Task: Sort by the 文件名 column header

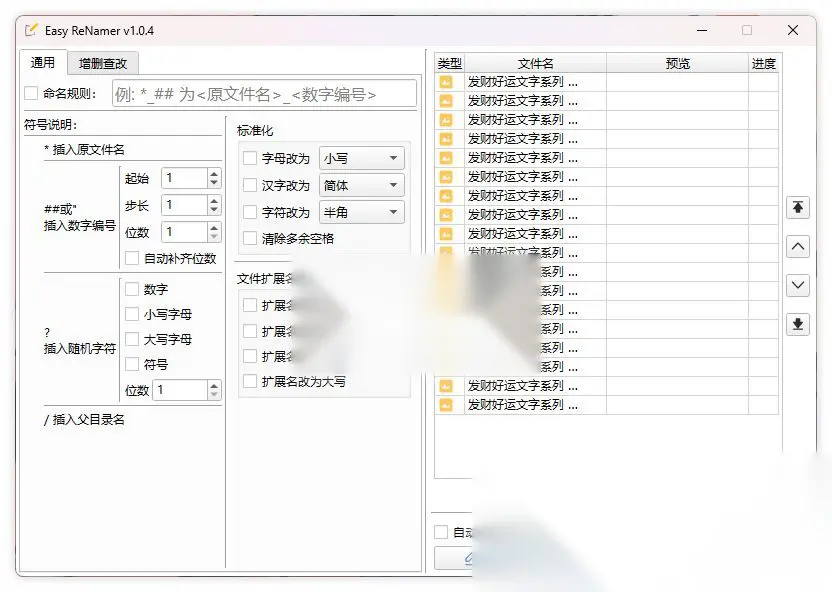Action: [x=535, y=64]
